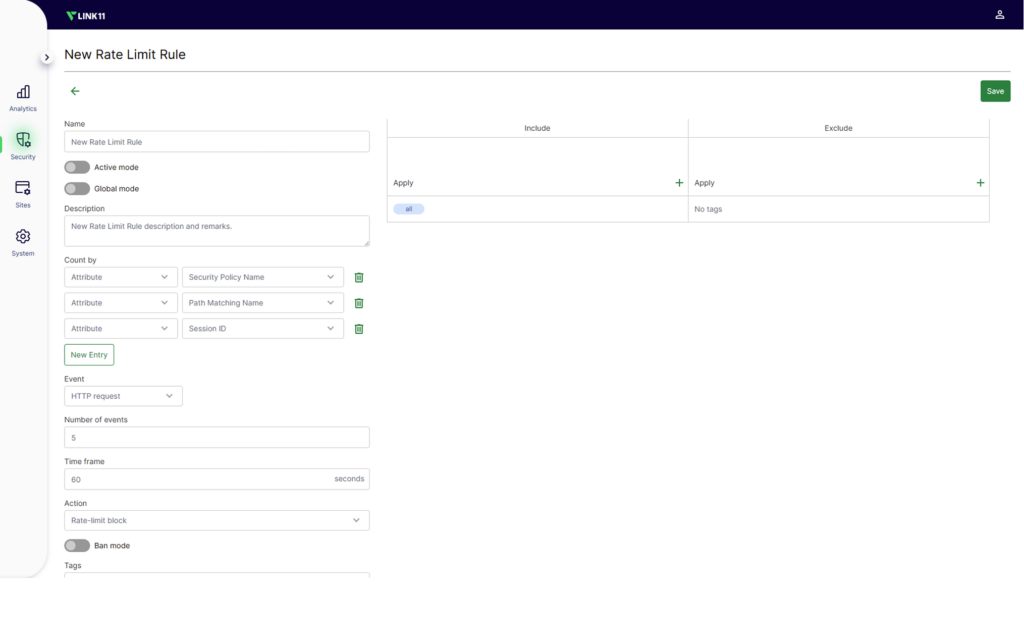Delete the Security Policy Name count-by entry
The height and width of the screenshot is (640, 1024).
(359, 278)
